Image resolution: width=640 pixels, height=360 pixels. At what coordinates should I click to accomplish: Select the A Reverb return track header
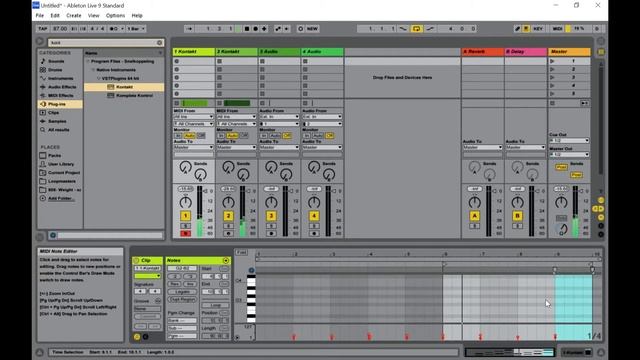click(x=482, y=52)
